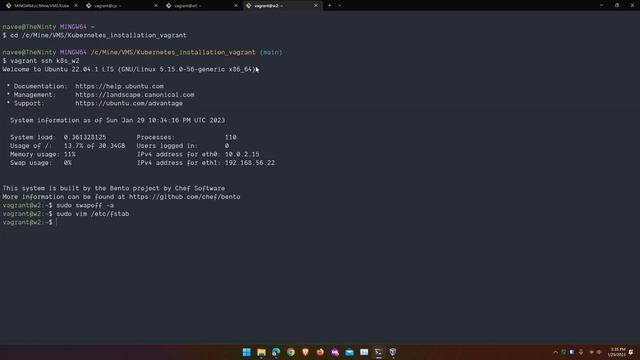This screenshot has height=360, width=640.
Task: Show hidden system tray icons
Action: tap(555, 352)
